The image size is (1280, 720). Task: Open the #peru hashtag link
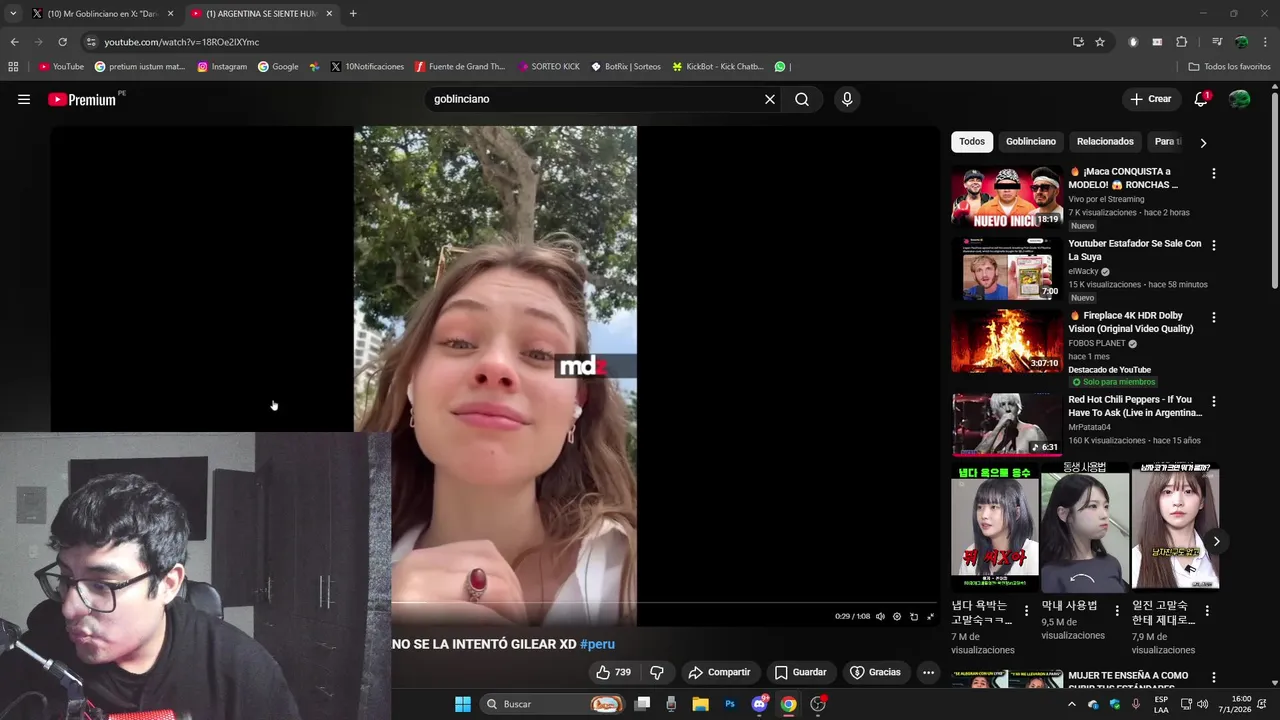point(597,644)
